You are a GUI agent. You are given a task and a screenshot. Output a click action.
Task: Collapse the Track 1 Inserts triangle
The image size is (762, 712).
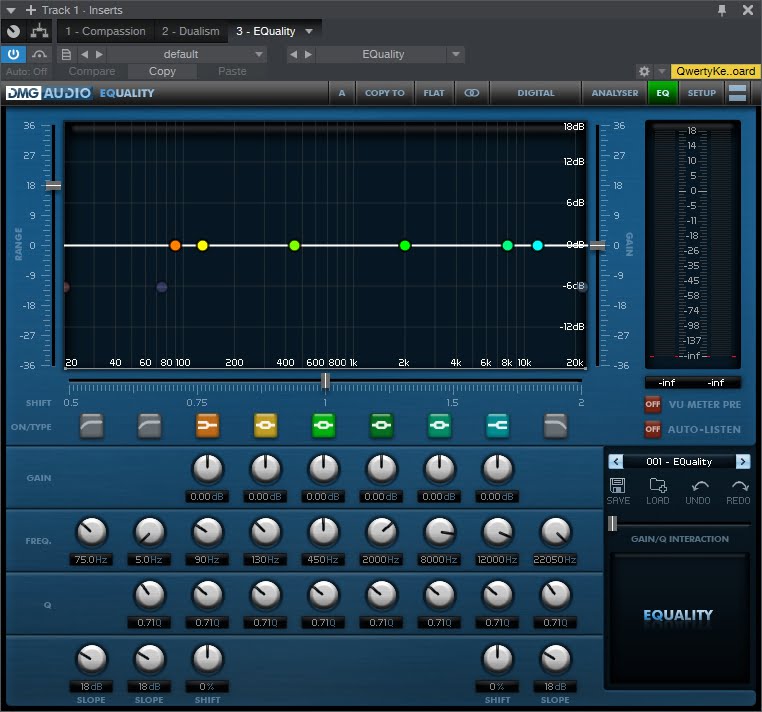pyautogui.click(x=11, y=10)
